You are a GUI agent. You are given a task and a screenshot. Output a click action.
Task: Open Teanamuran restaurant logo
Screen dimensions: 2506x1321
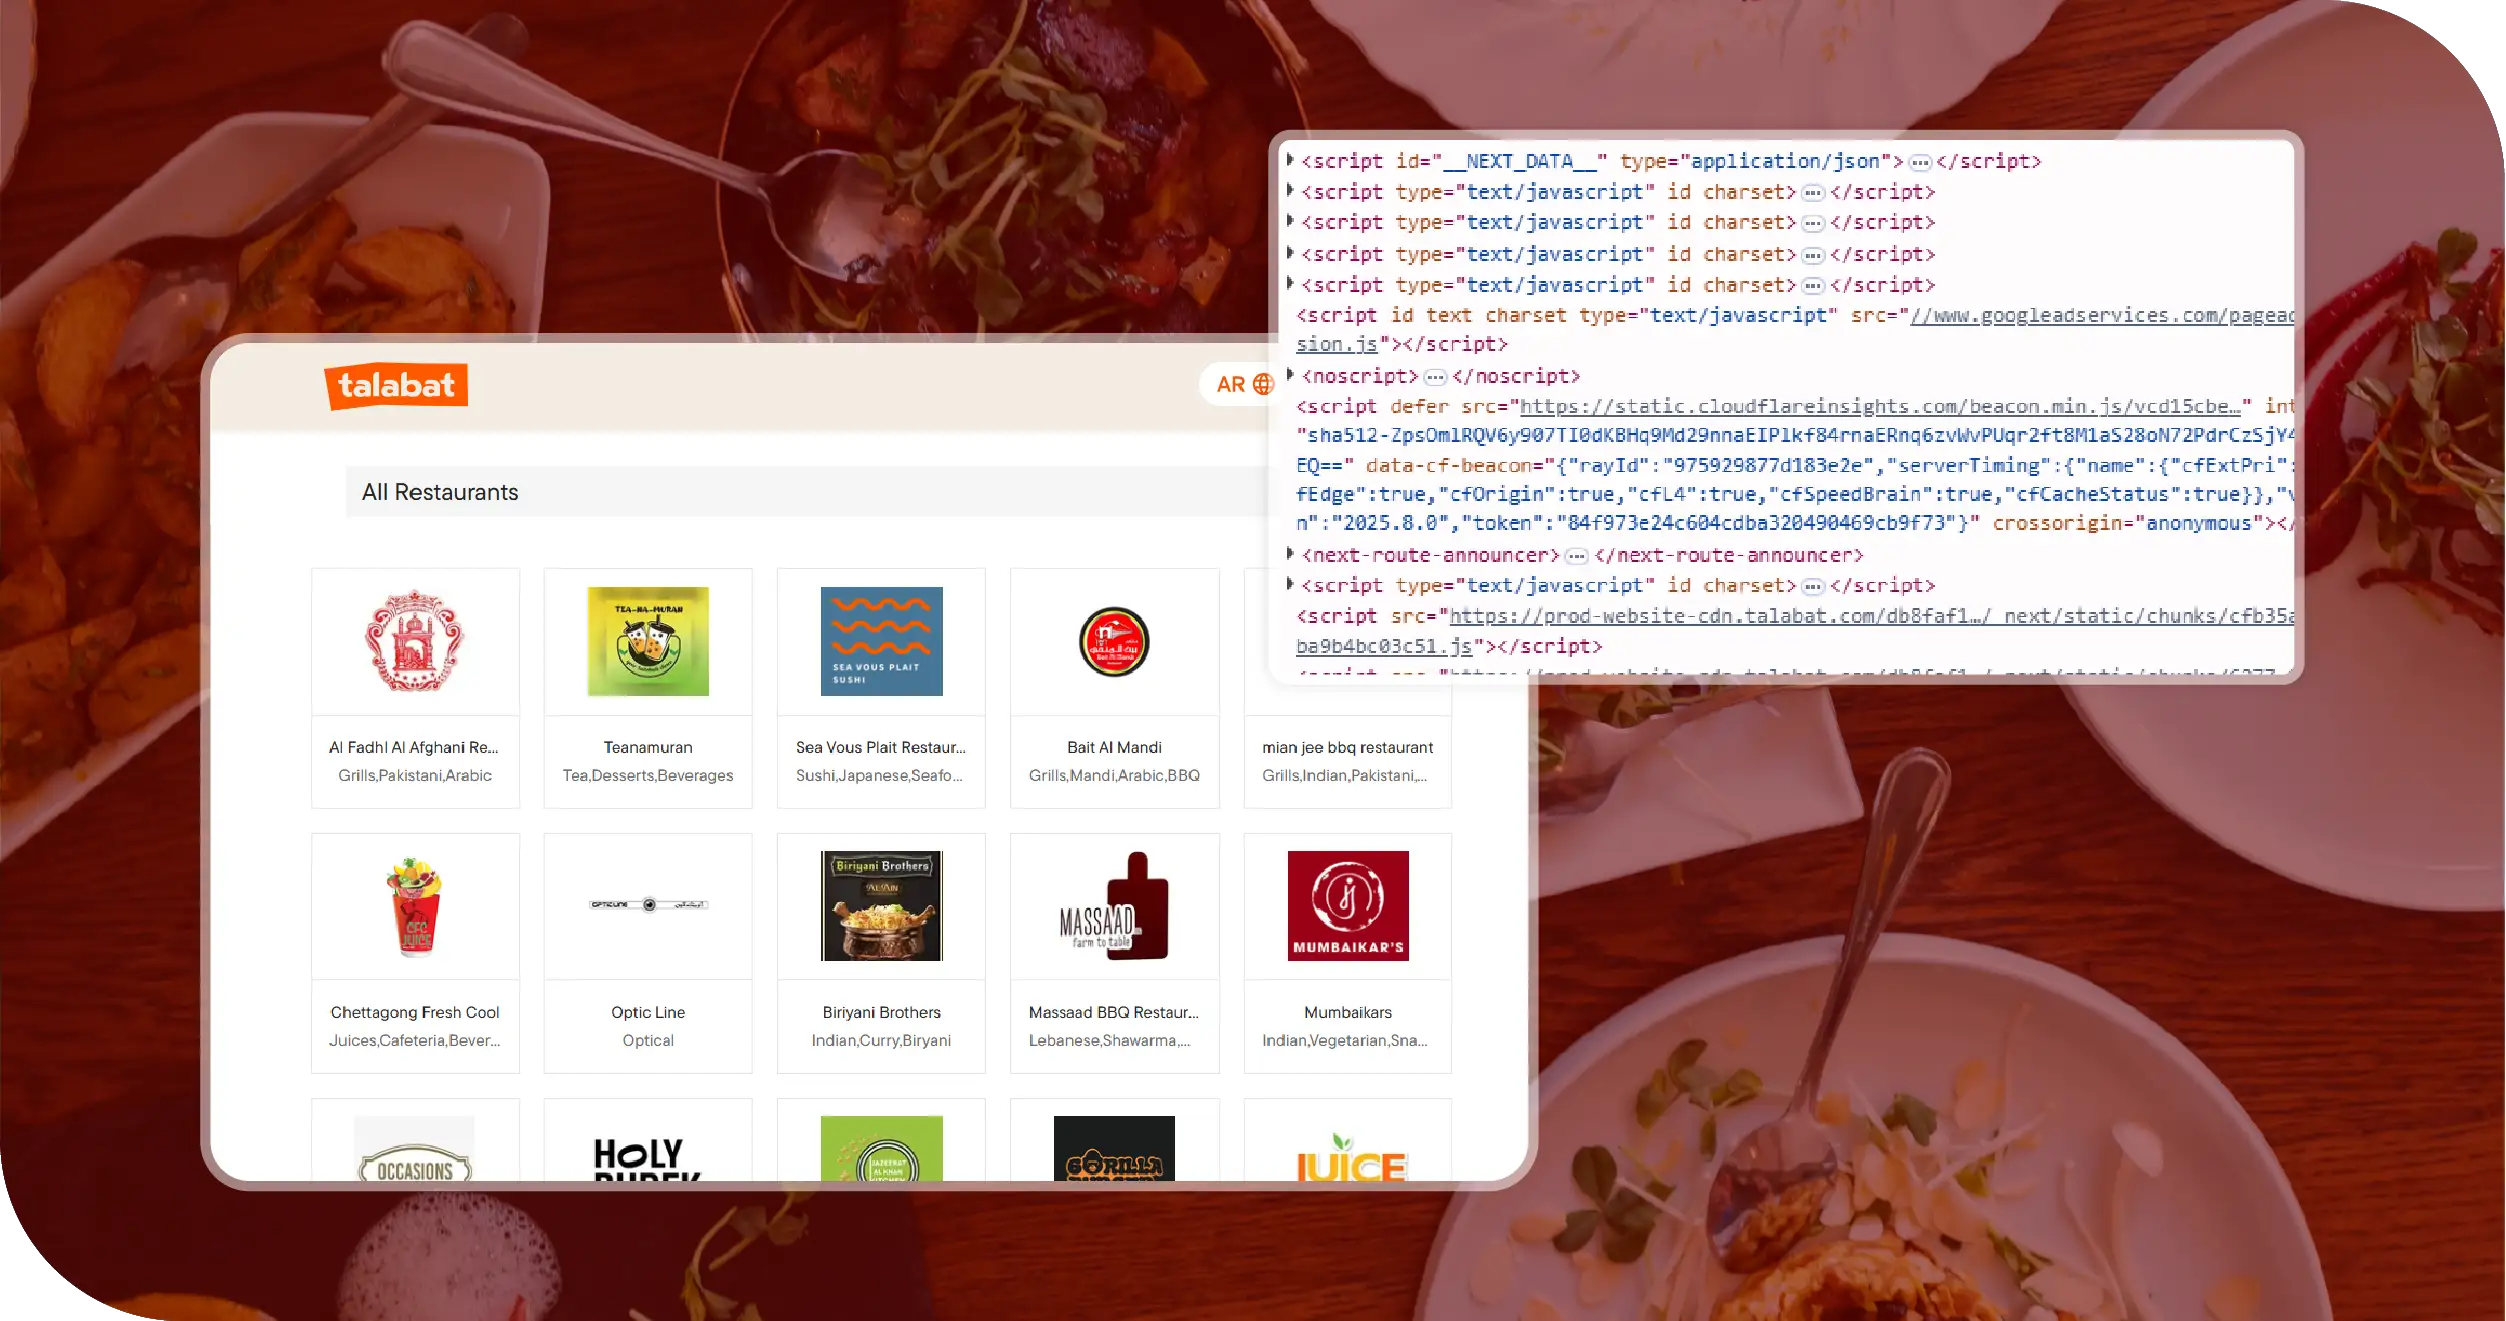[647, 641]
